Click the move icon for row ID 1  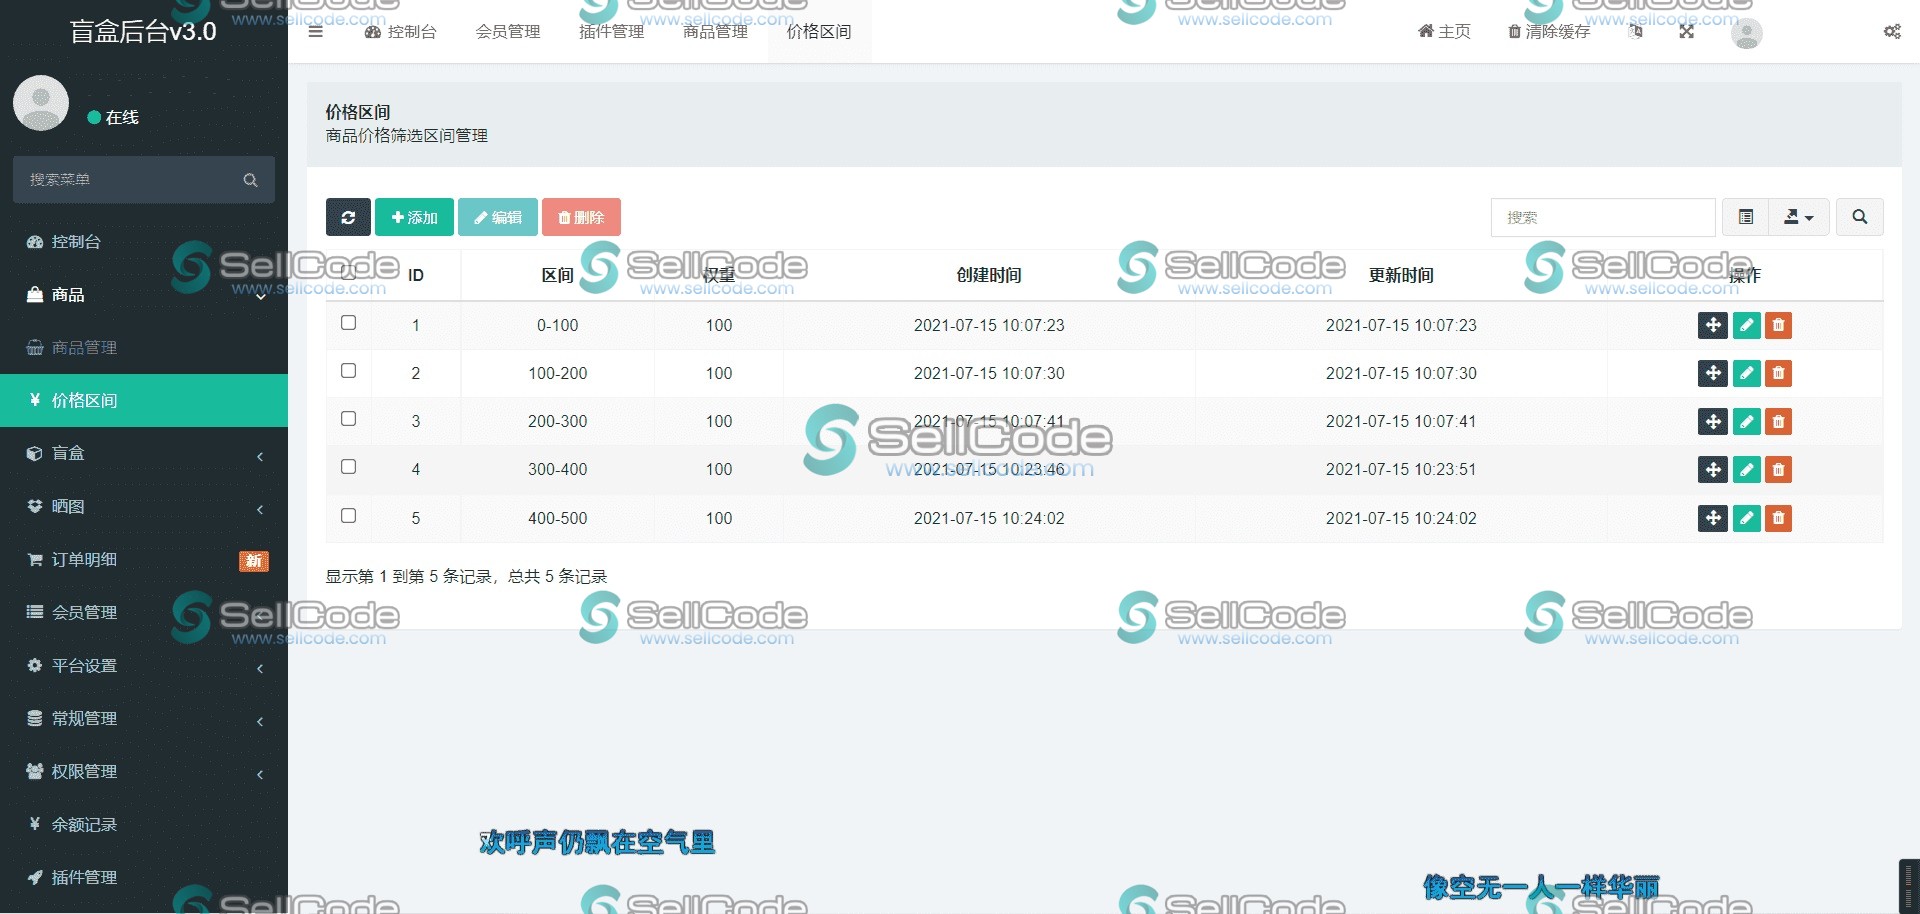[x=1713, y=325]
